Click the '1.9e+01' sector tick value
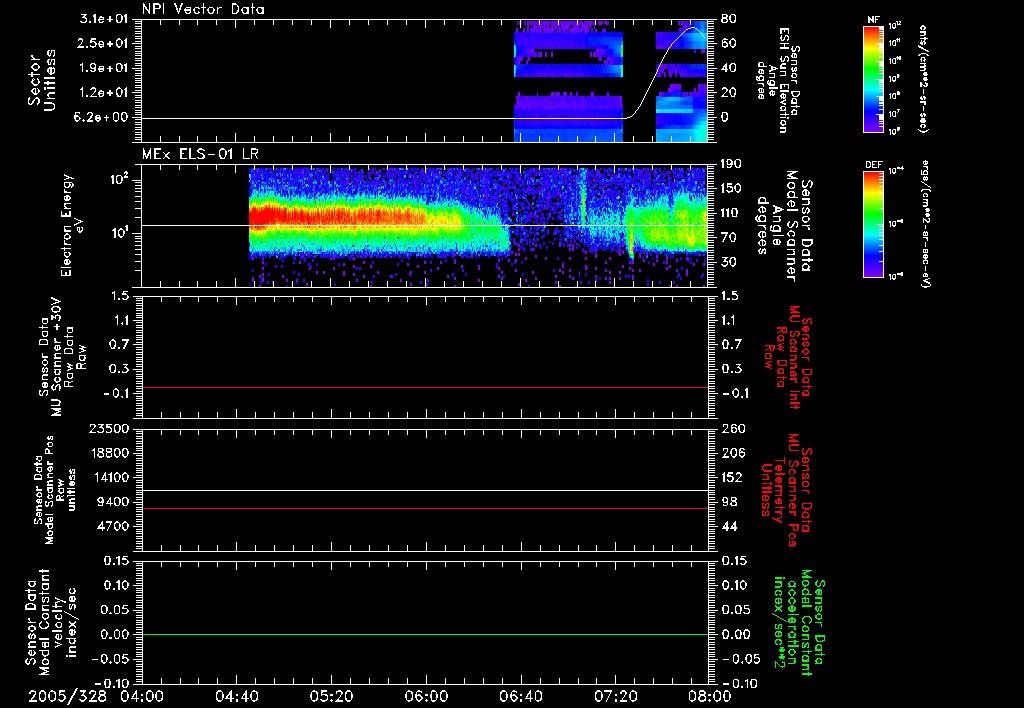 click(102, 68)
